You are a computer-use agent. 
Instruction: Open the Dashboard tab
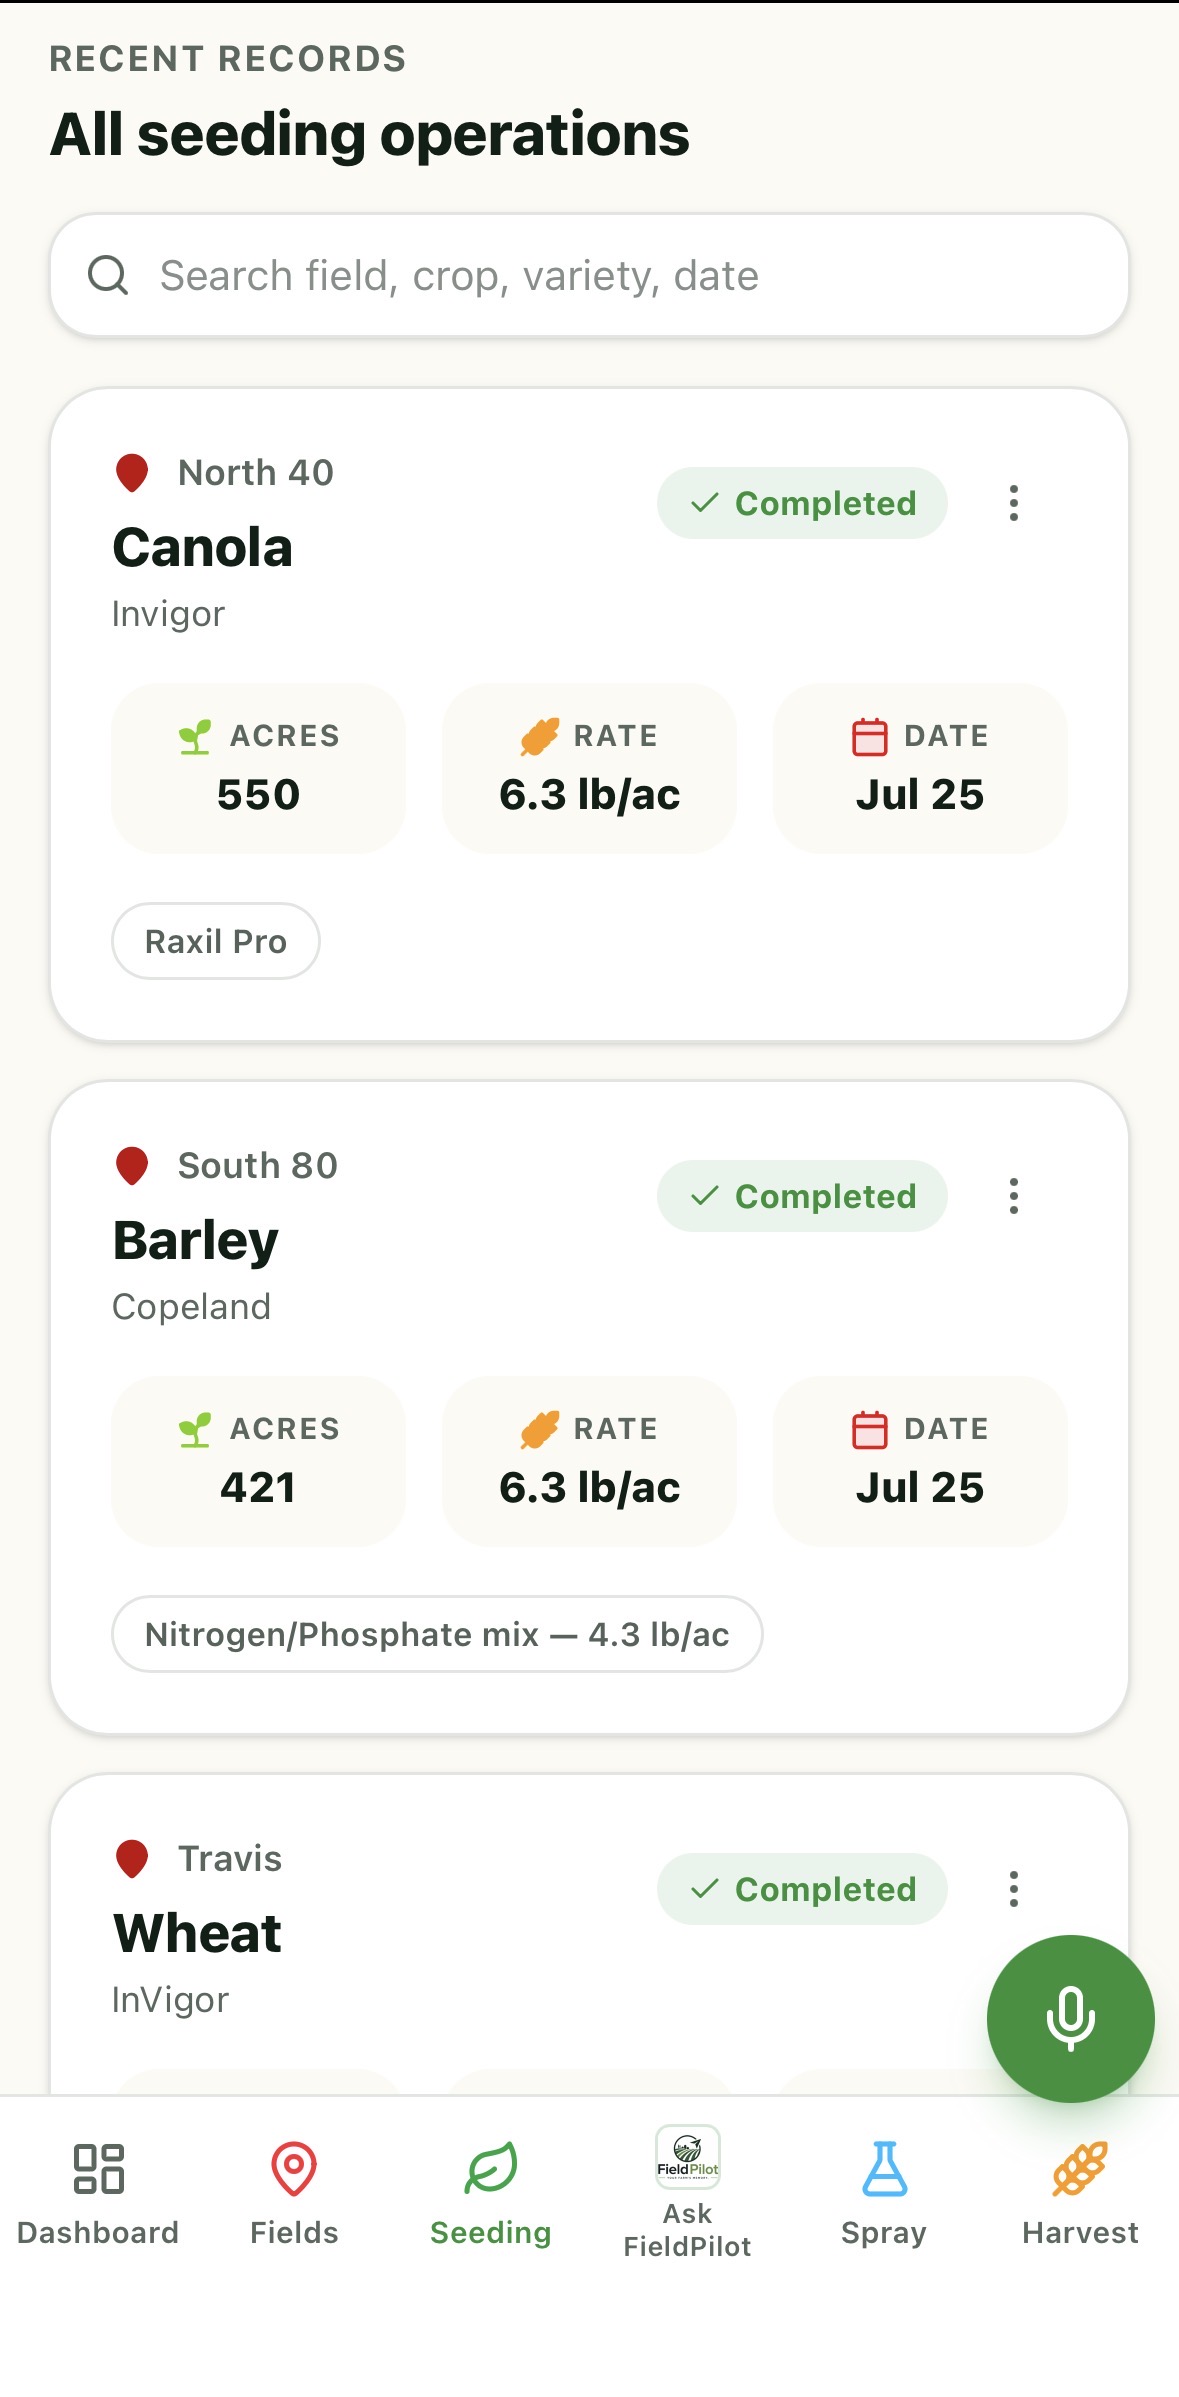(x=98, y=2195)
